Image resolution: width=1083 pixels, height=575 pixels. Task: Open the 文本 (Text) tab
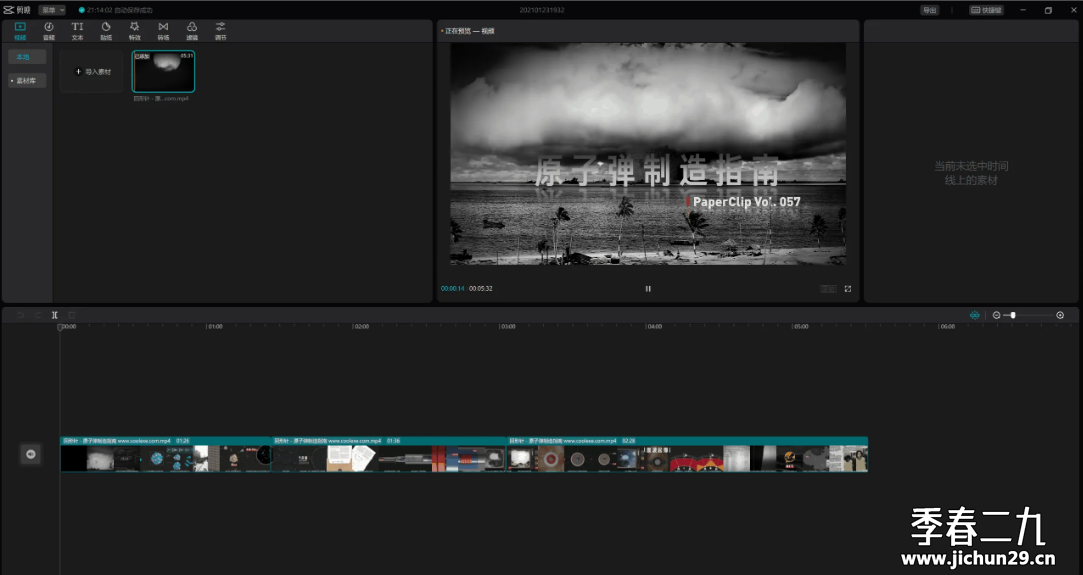77,31
